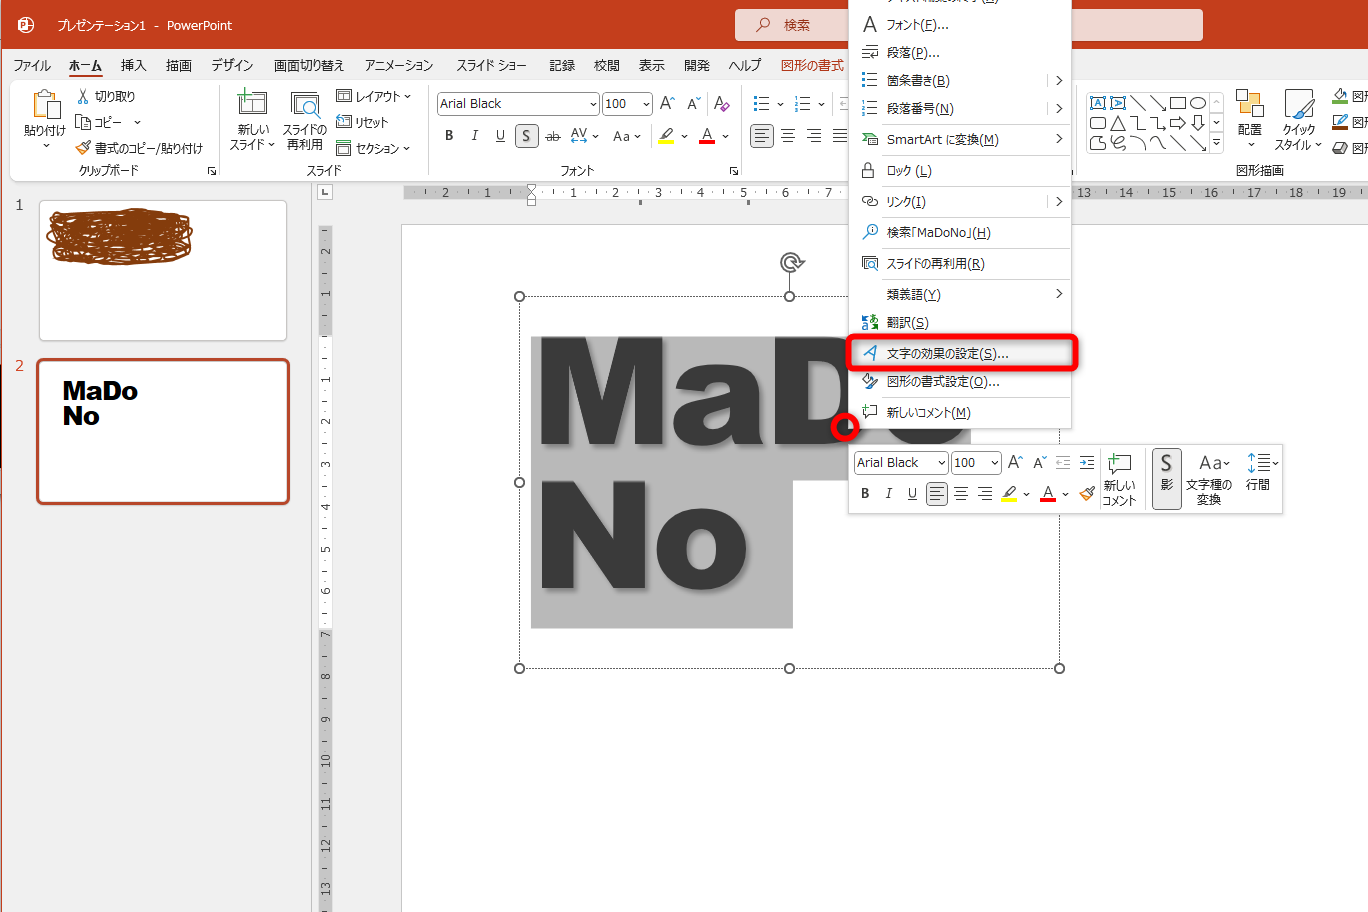The height and width of the screenshot is (912, 1368).
Task: Click the Format Painter (書式のコピー/貼り付け) icon
Action: coord(85,147)
